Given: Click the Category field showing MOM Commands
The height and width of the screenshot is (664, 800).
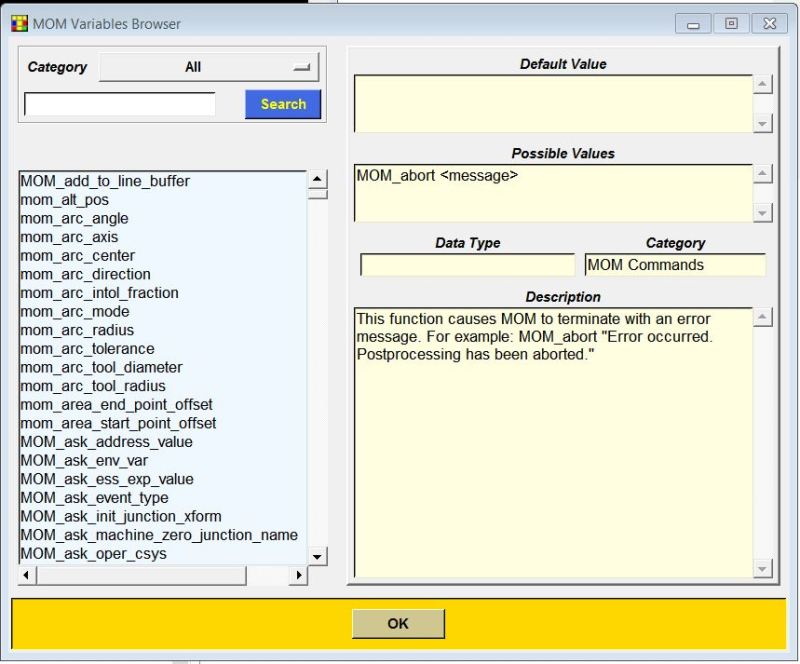Looking at the screenshot, I should tap(676, 265).
